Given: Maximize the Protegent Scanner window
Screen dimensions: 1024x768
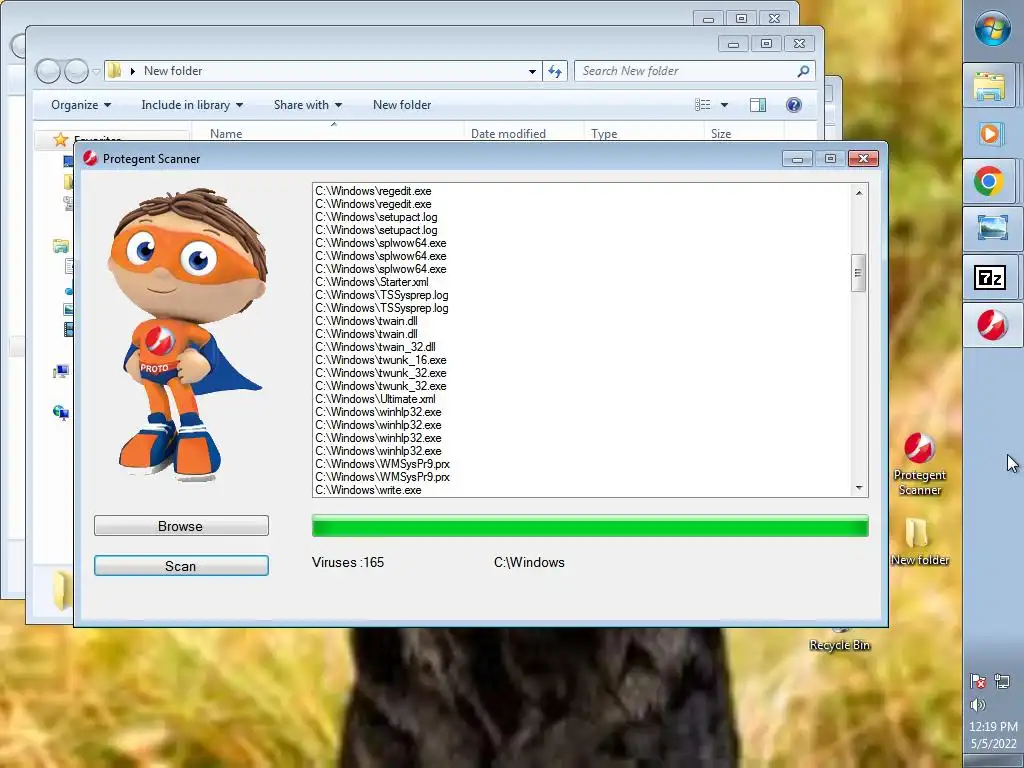Looking at the screenshot, I should [x=830, y=159].
